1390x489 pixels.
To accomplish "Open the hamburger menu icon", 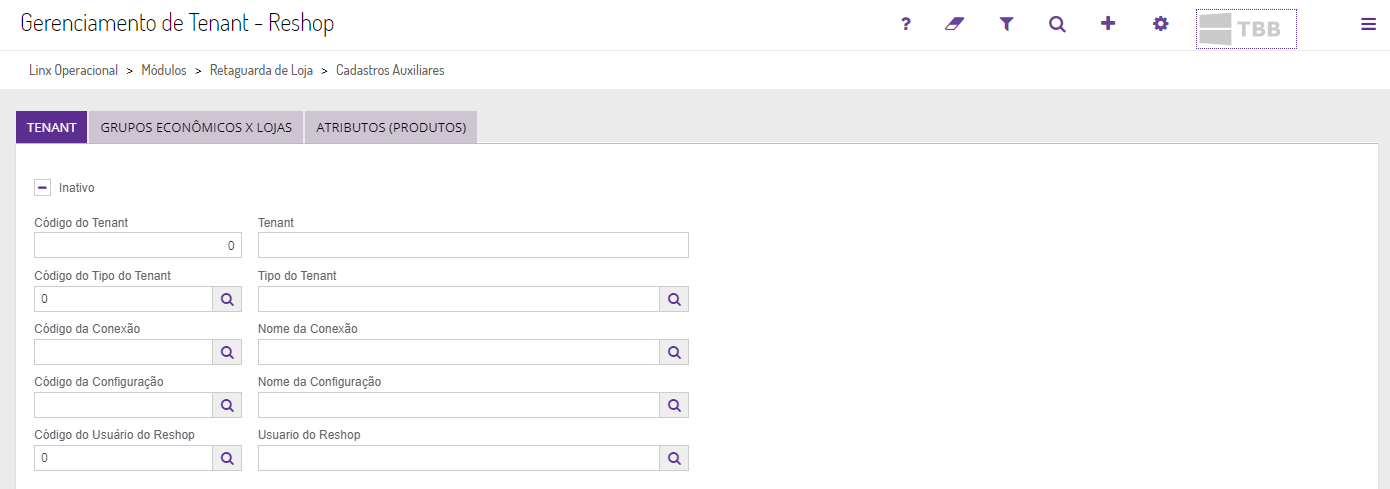I will [1368, 25].
